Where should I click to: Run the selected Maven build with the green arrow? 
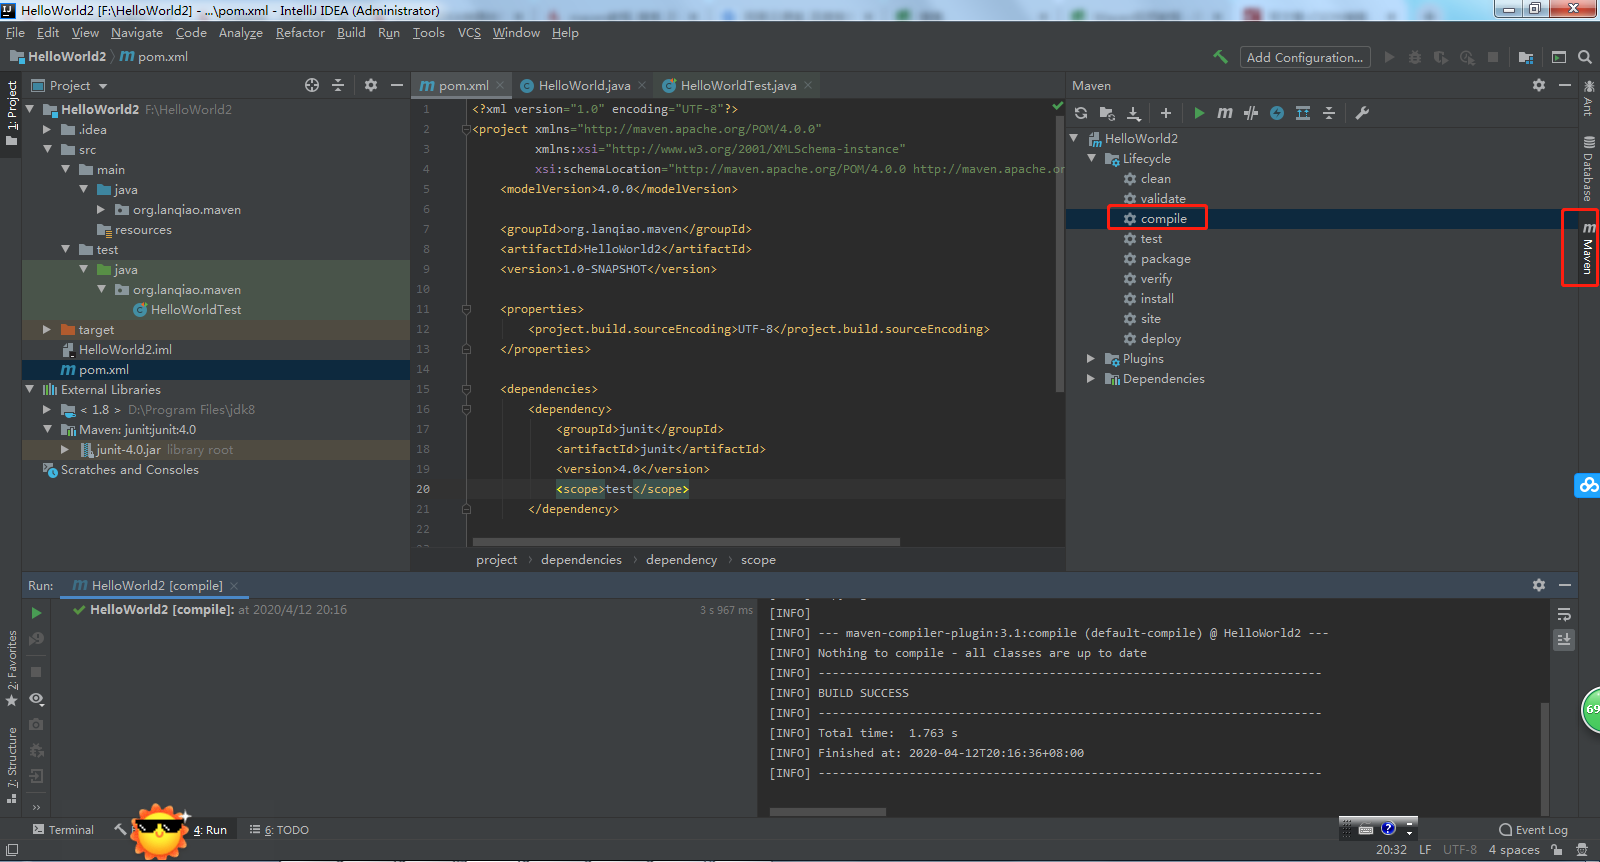(1199, 113)
